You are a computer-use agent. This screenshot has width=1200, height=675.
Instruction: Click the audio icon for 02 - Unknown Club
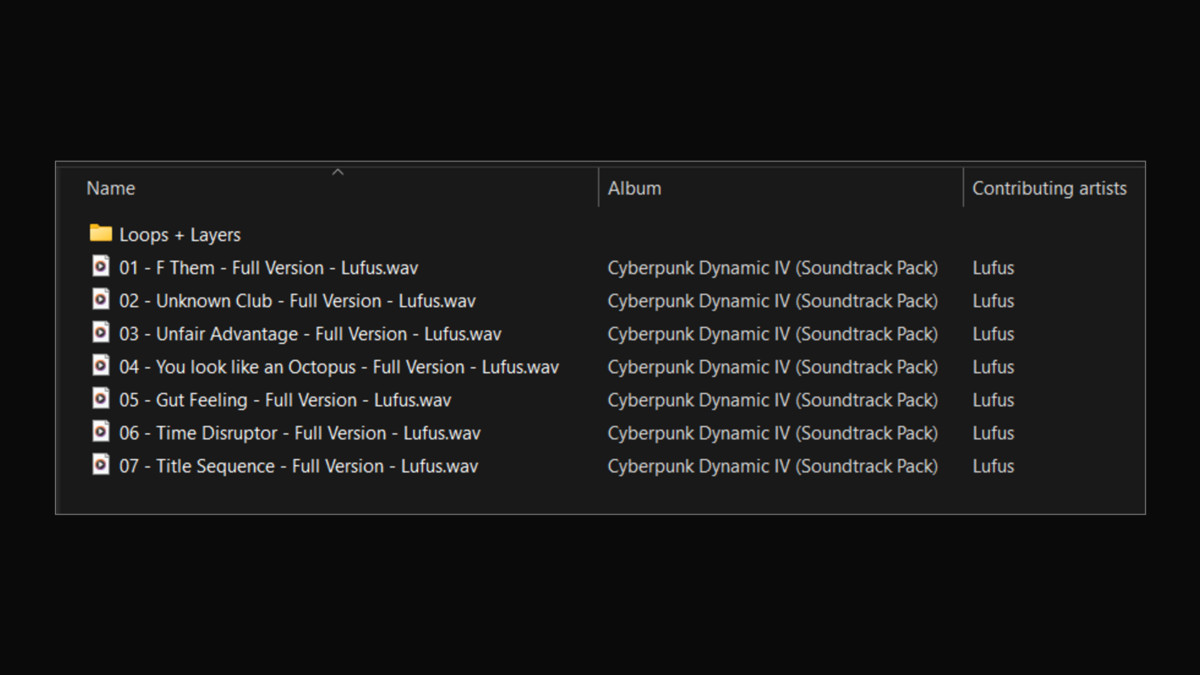pos(101,300)
